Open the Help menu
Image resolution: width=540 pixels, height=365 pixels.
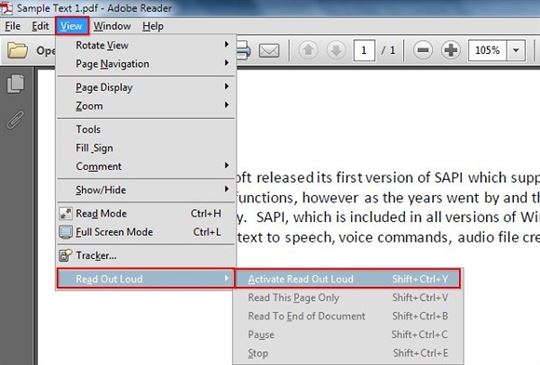click(x=153, y=26)
